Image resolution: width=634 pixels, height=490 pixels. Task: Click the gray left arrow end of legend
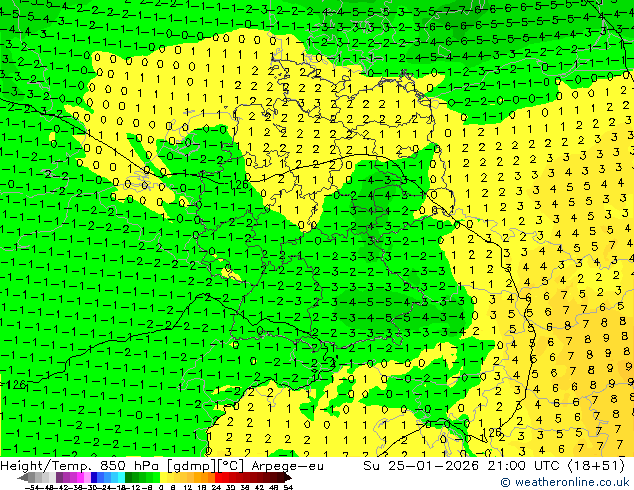[23, 477]
